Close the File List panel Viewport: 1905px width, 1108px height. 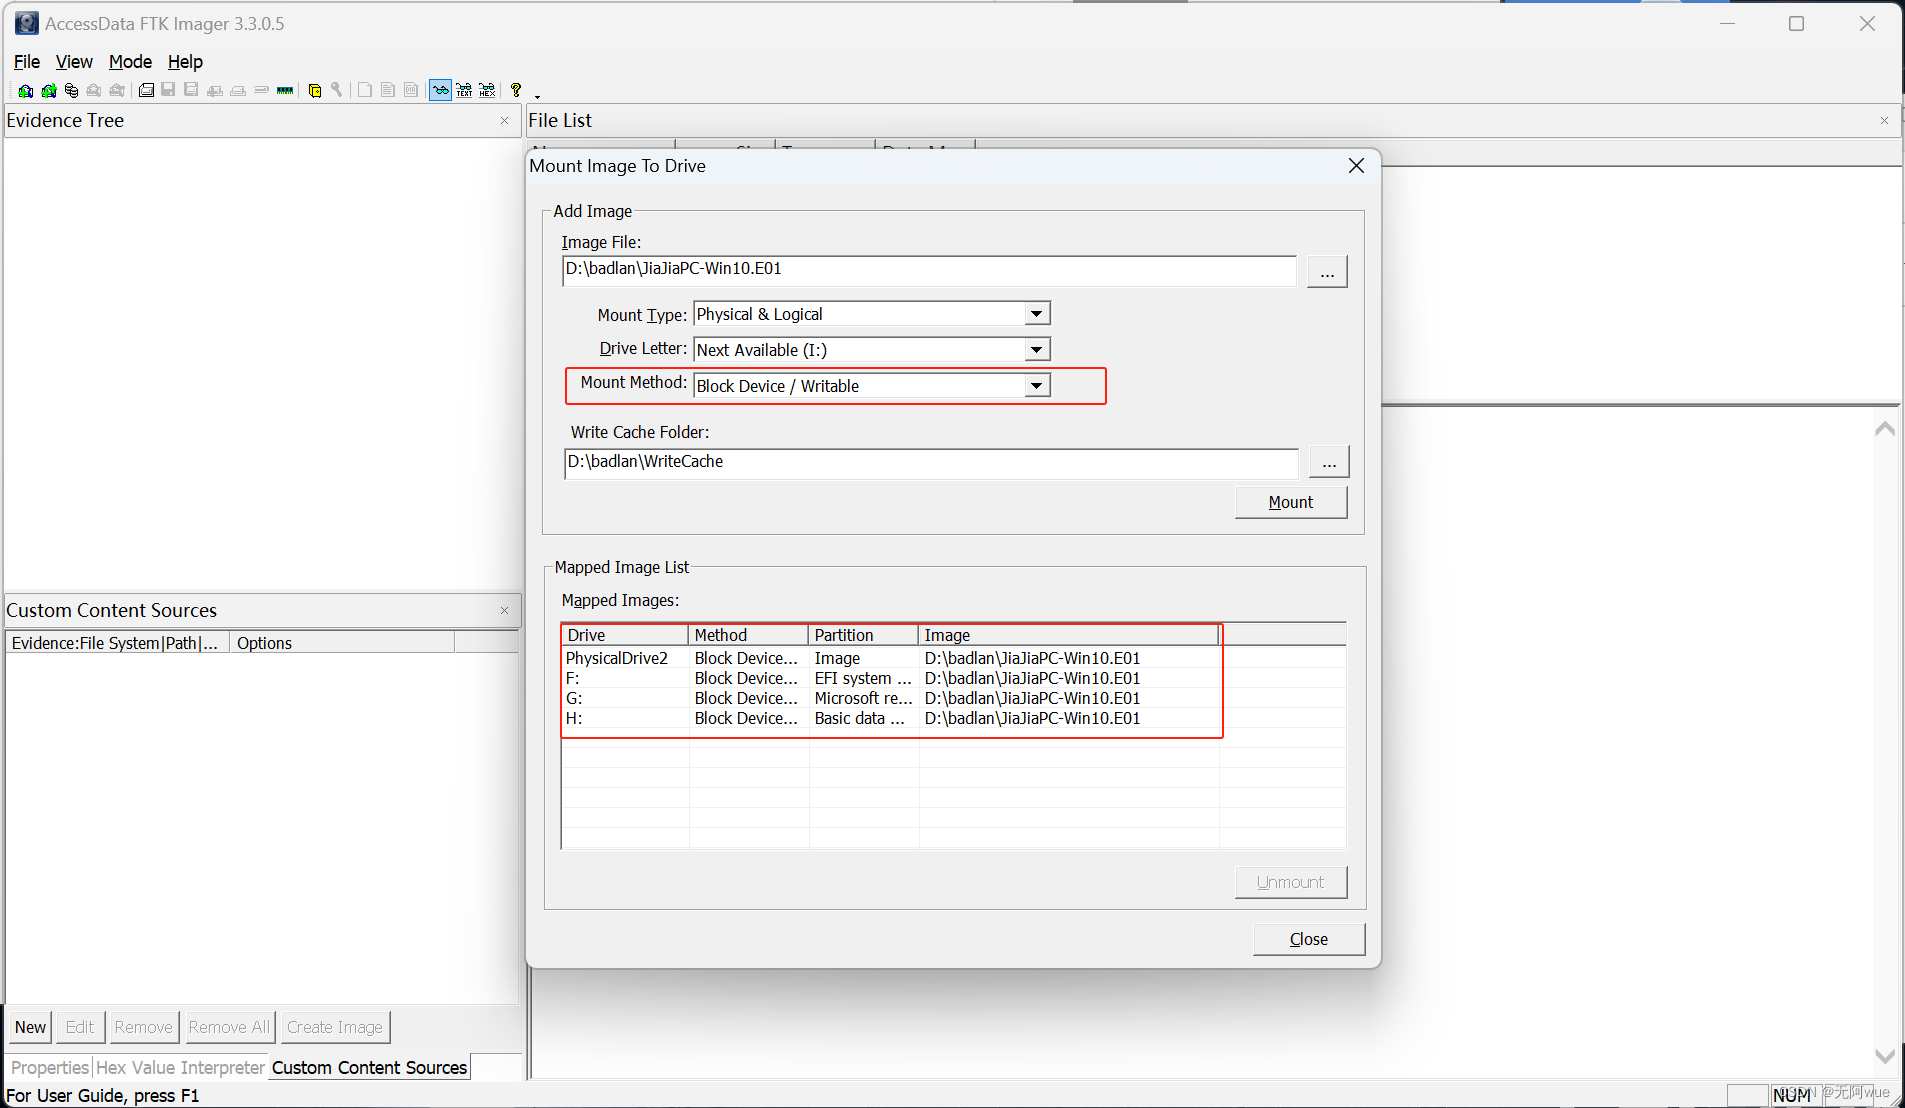[x=1884, y=121]
